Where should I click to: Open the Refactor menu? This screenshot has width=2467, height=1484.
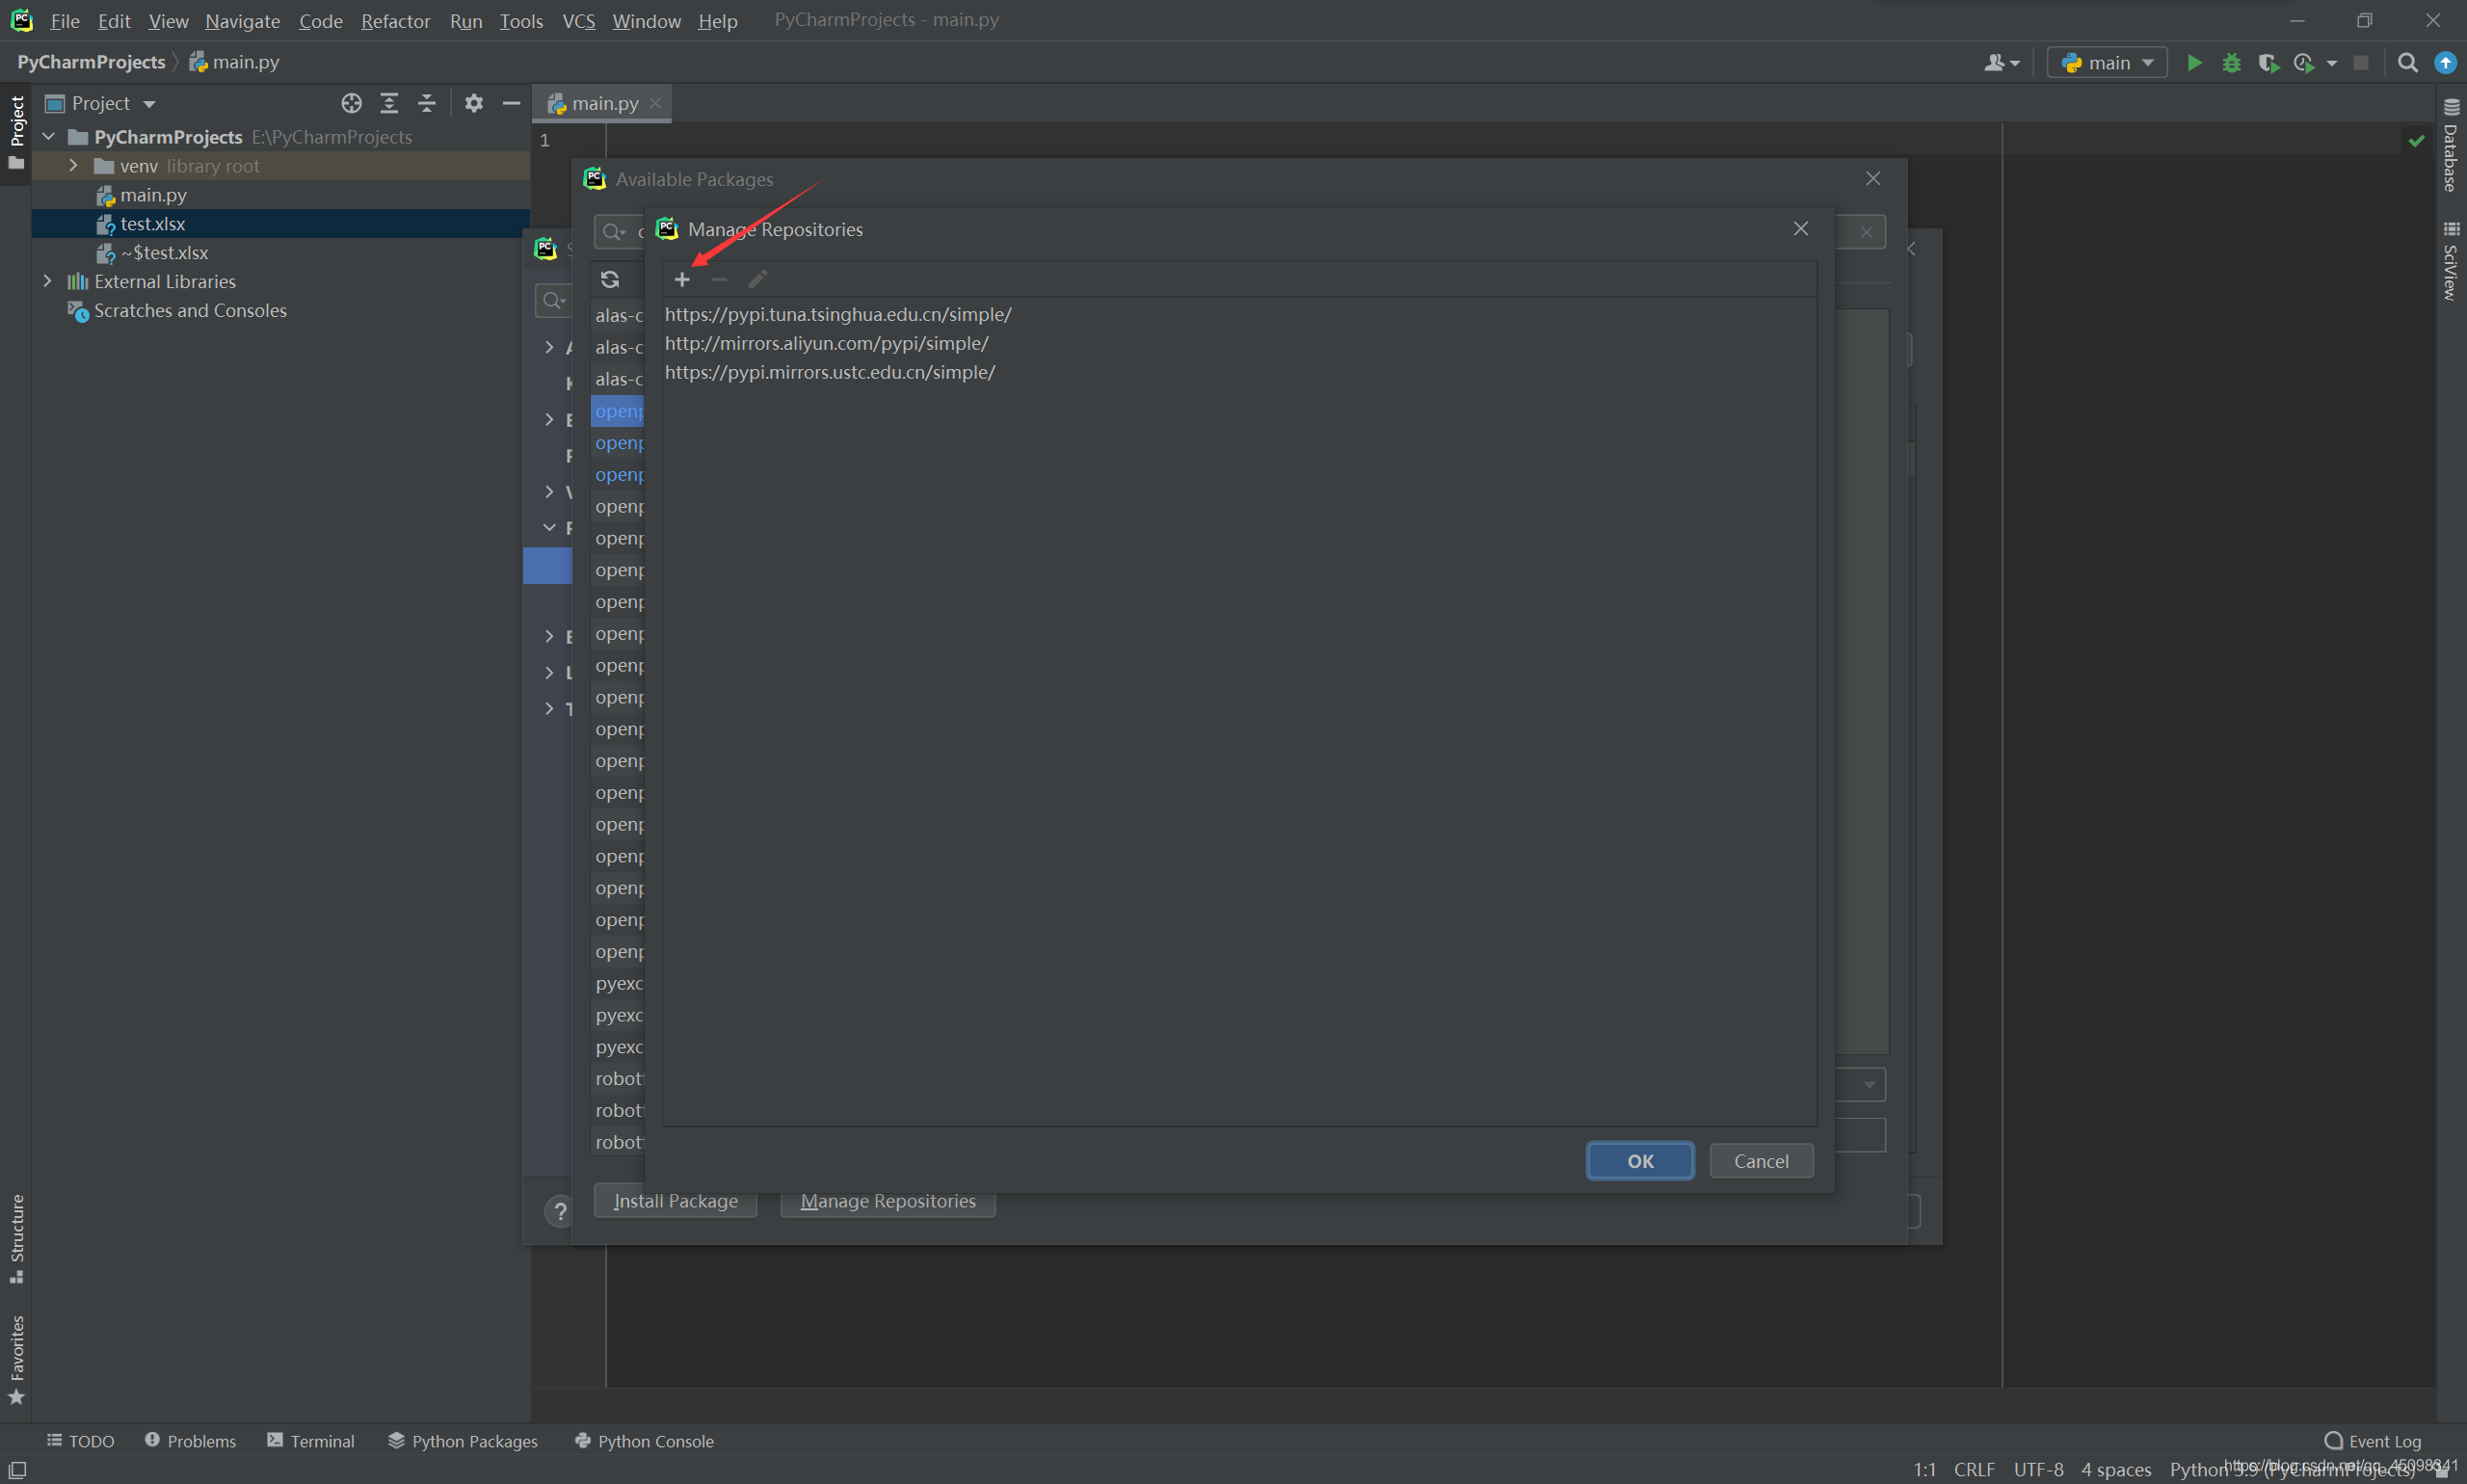coord(395,21)
